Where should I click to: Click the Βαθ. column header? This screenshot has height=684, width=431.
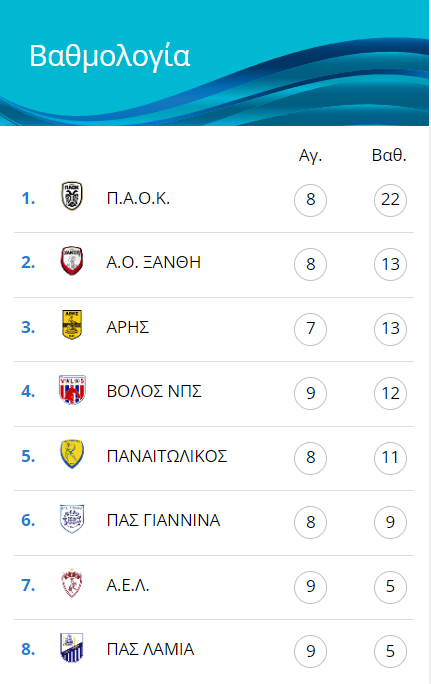389,155
